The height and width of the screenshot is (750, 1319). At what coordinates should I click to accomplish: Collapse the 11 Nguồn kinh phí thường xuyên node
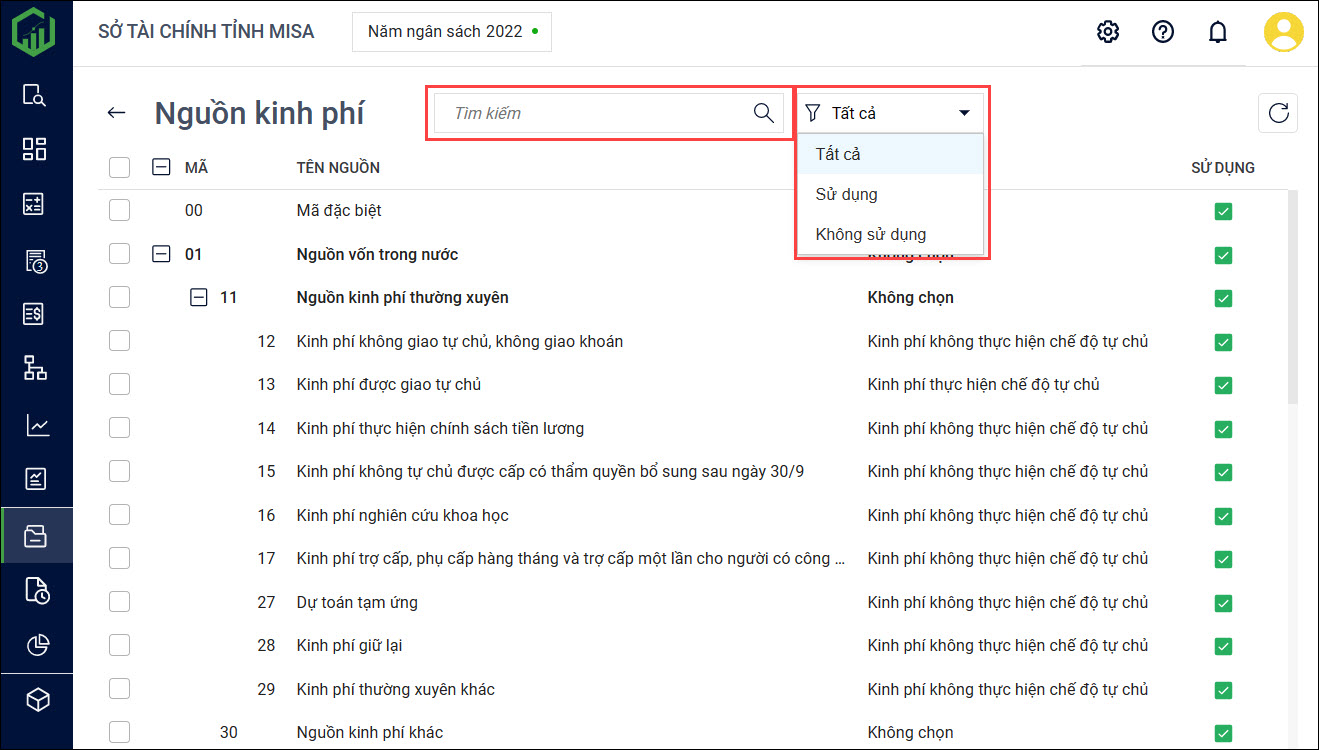[x=199, y=297]
